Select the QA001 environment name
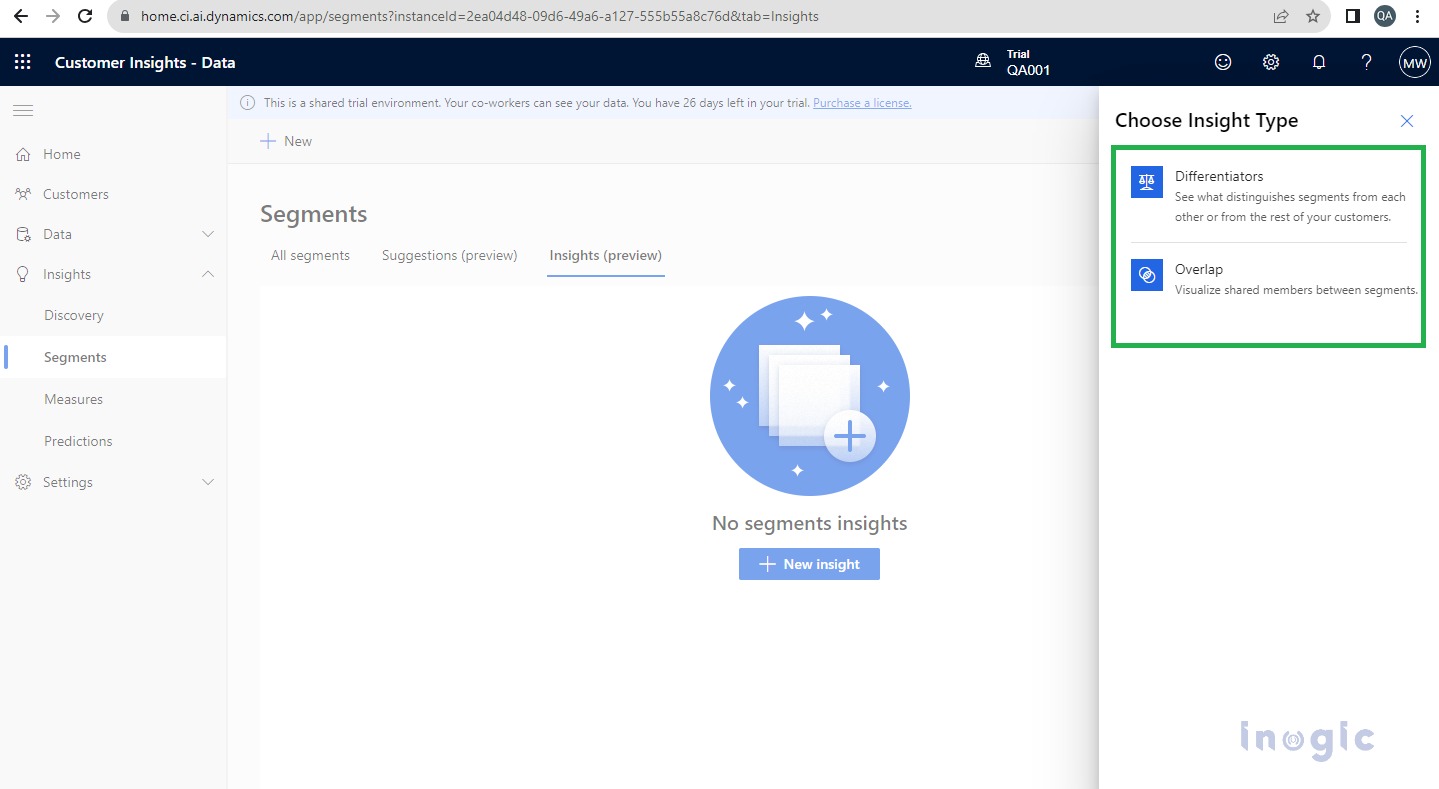Viewport: 1439px width, 789px height. coord(1028,70)
